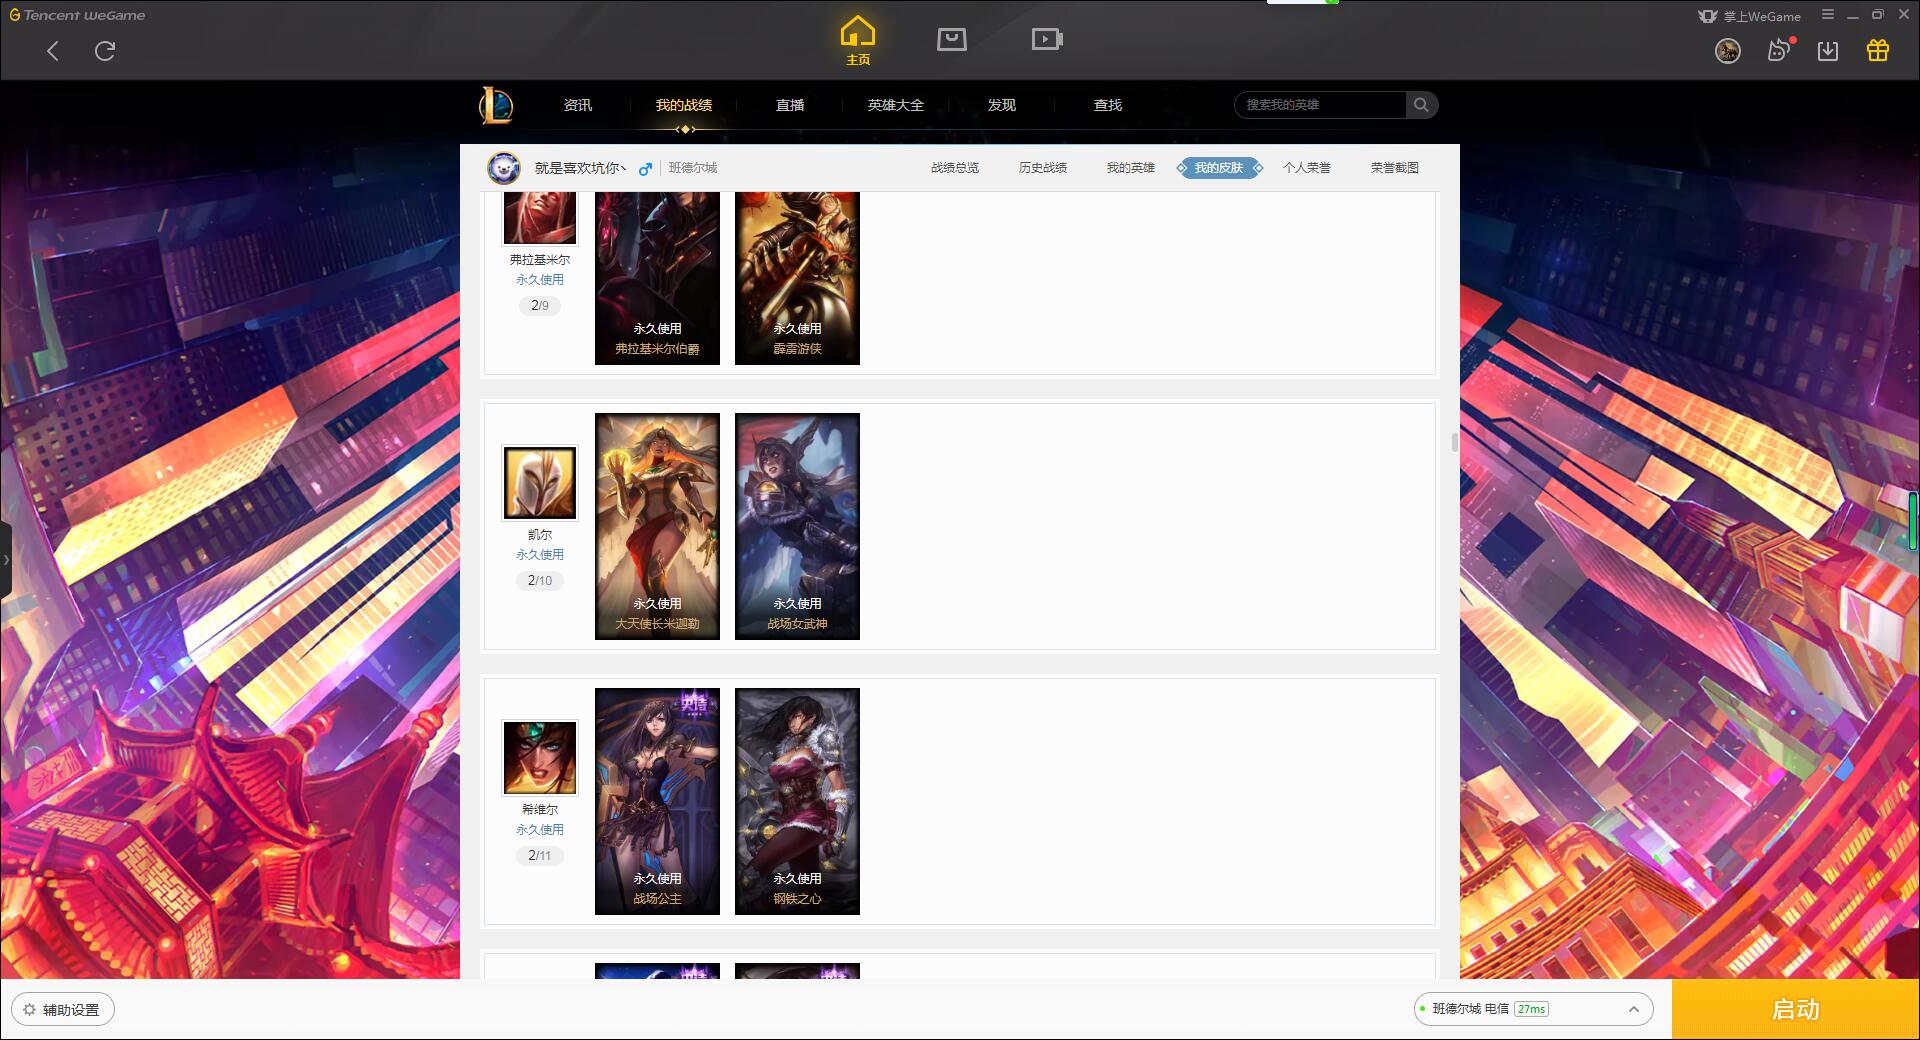Click the 希维尔 champion name label
The image size is (1920, 1040).
pos(540,810)
